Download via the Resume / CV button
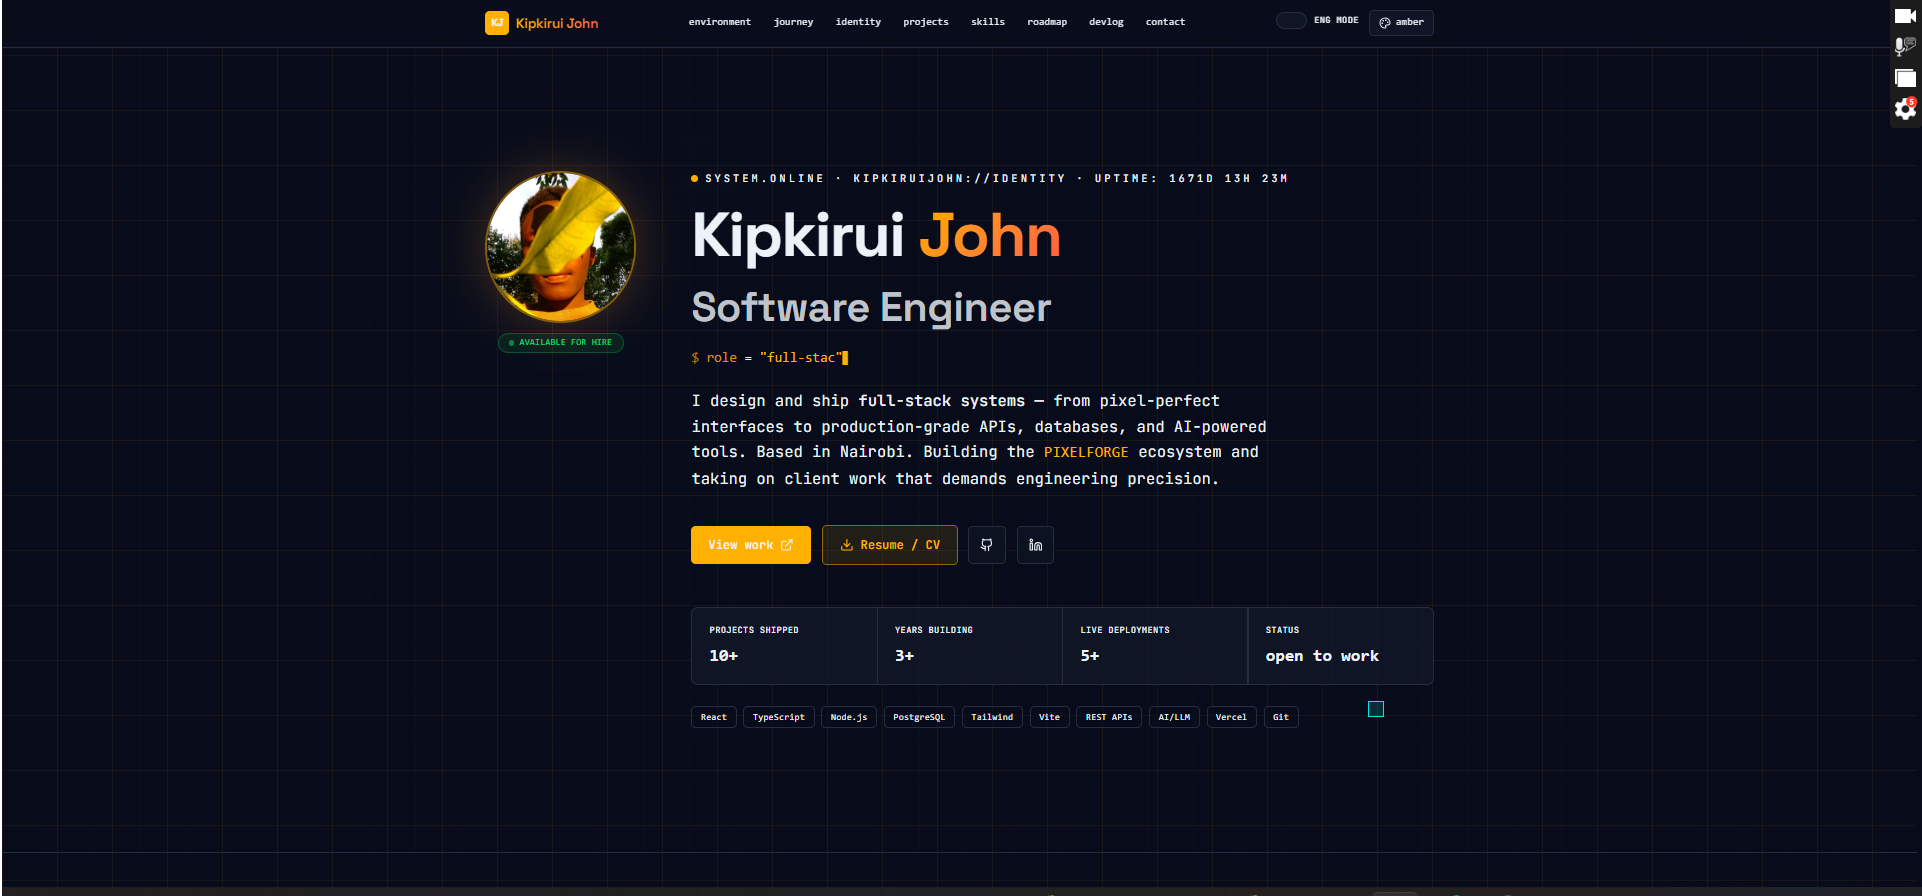This screenshot has width=1922, height=896. click(890, 545)
